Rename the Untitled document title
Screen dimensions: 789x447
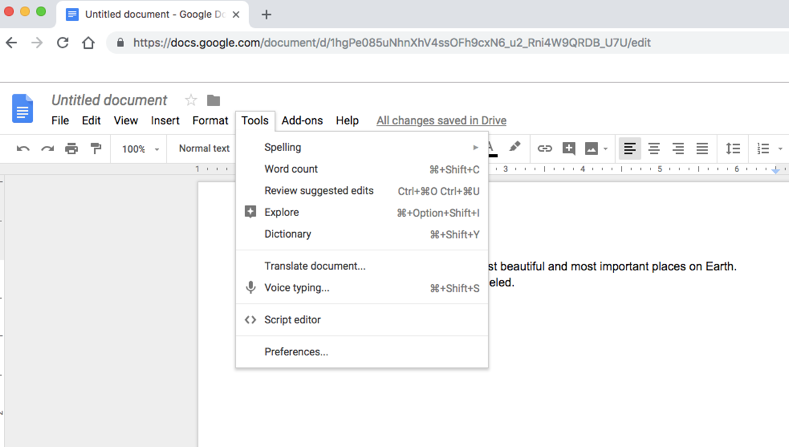[109, 100]
